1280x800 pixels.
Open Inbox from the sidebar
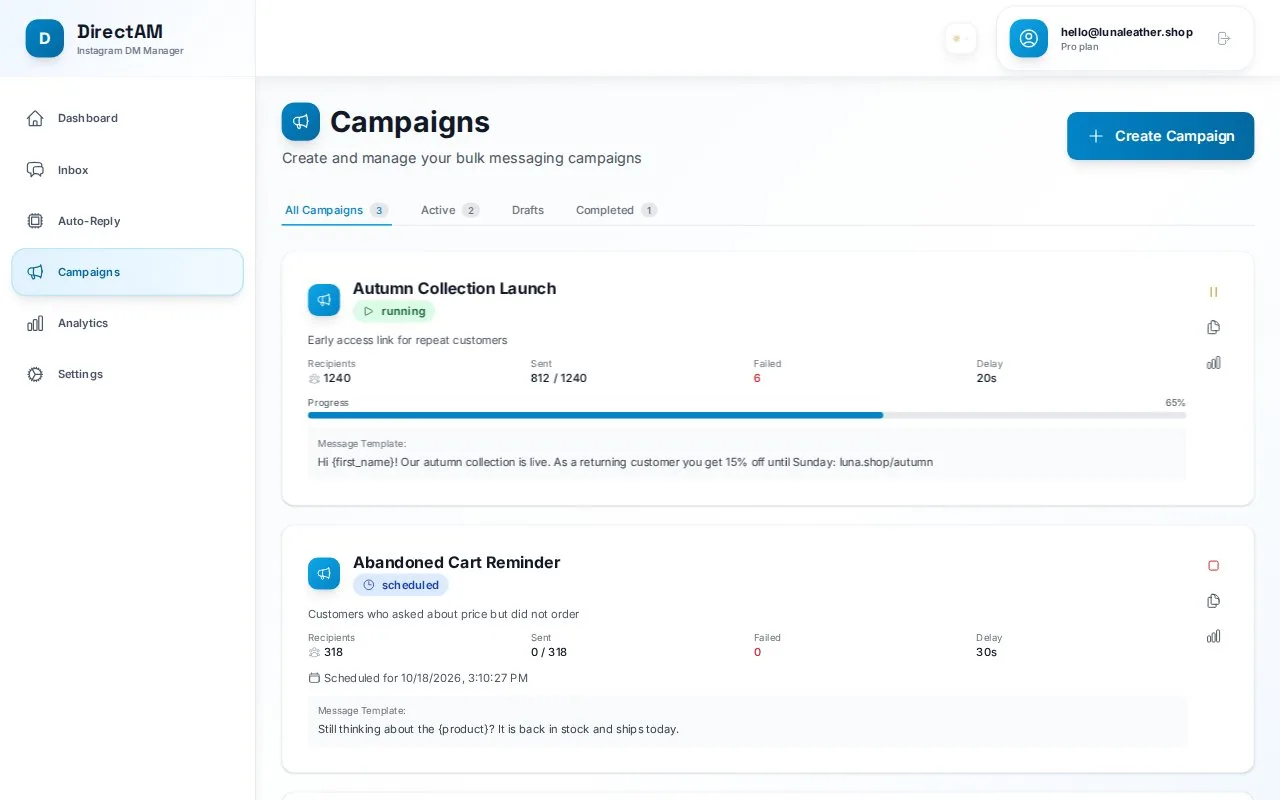(73, 170)
